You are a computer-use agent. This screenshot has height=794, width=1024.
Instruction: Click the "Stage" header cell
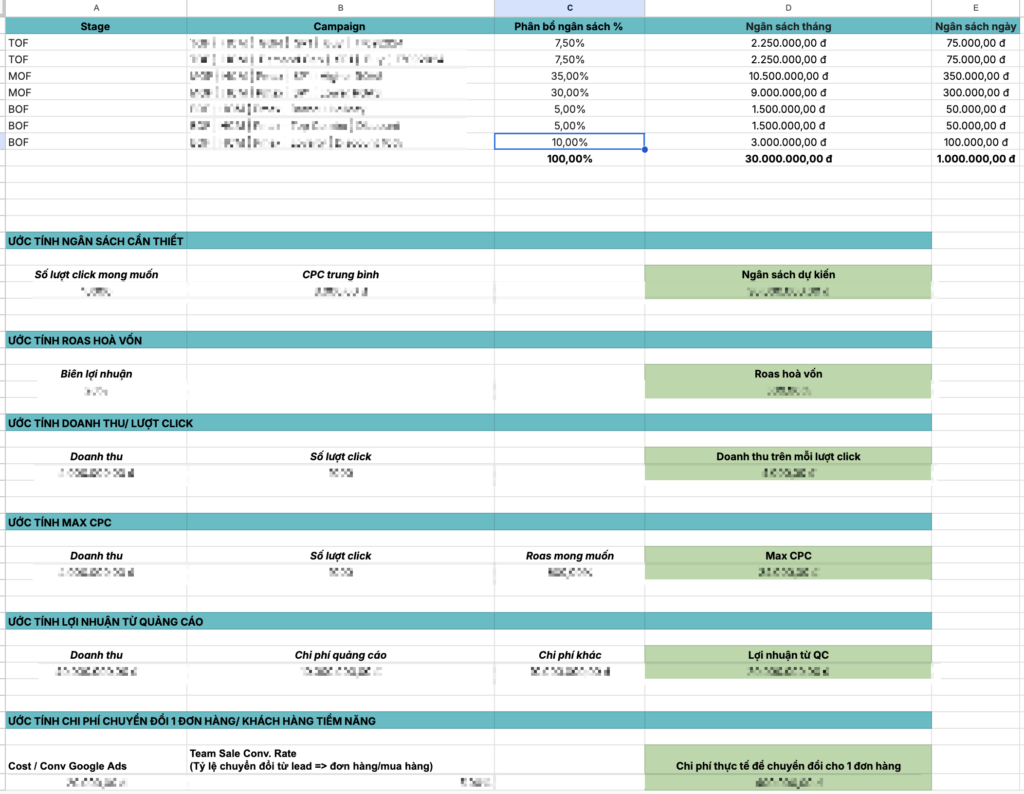(x=96, y=26)
